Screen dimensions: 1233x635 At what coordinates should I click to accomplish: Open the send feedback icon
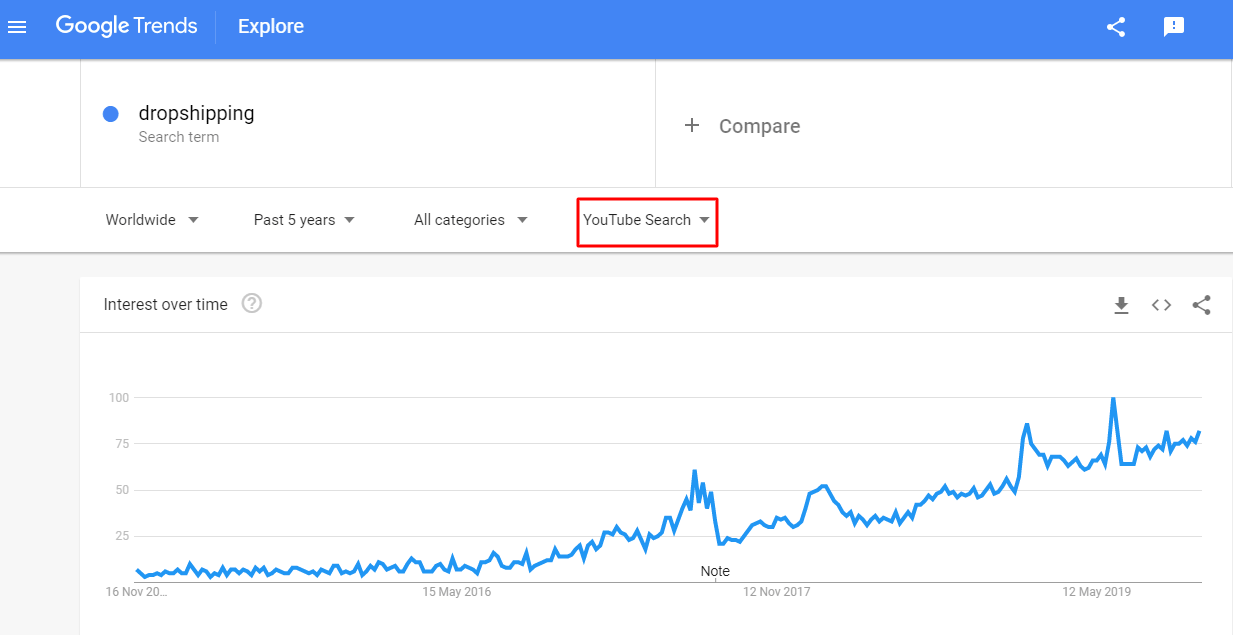[1174, 27]
